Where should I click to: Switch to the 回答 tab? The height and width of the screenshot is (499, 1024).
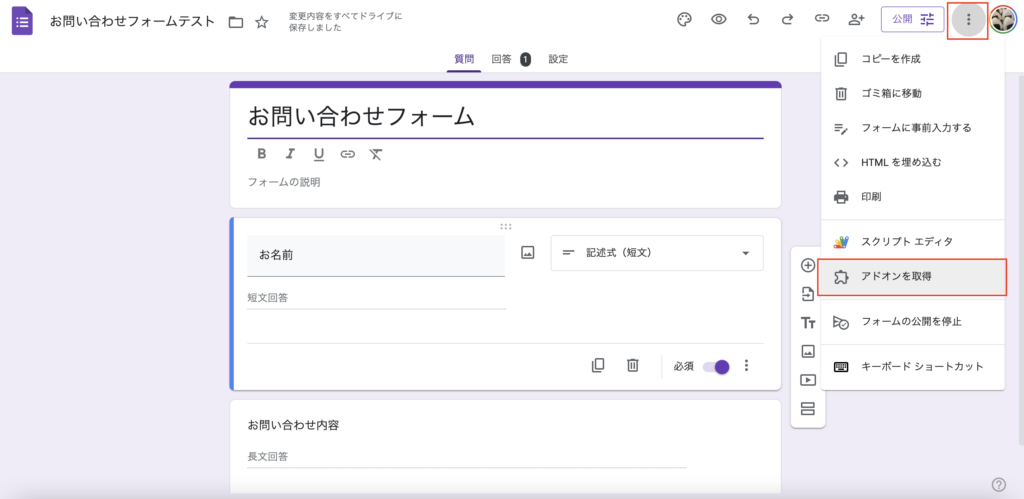pyautogui.click(x=511, y=59)
